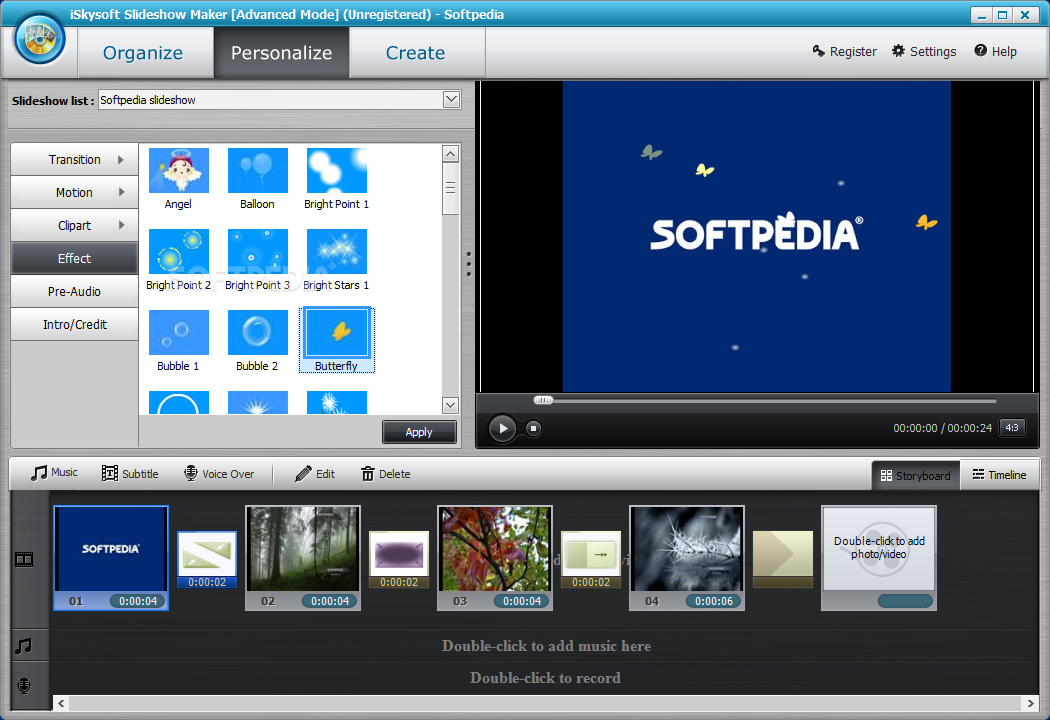Choose the Bright Point 1 effect

click(336, 171)
